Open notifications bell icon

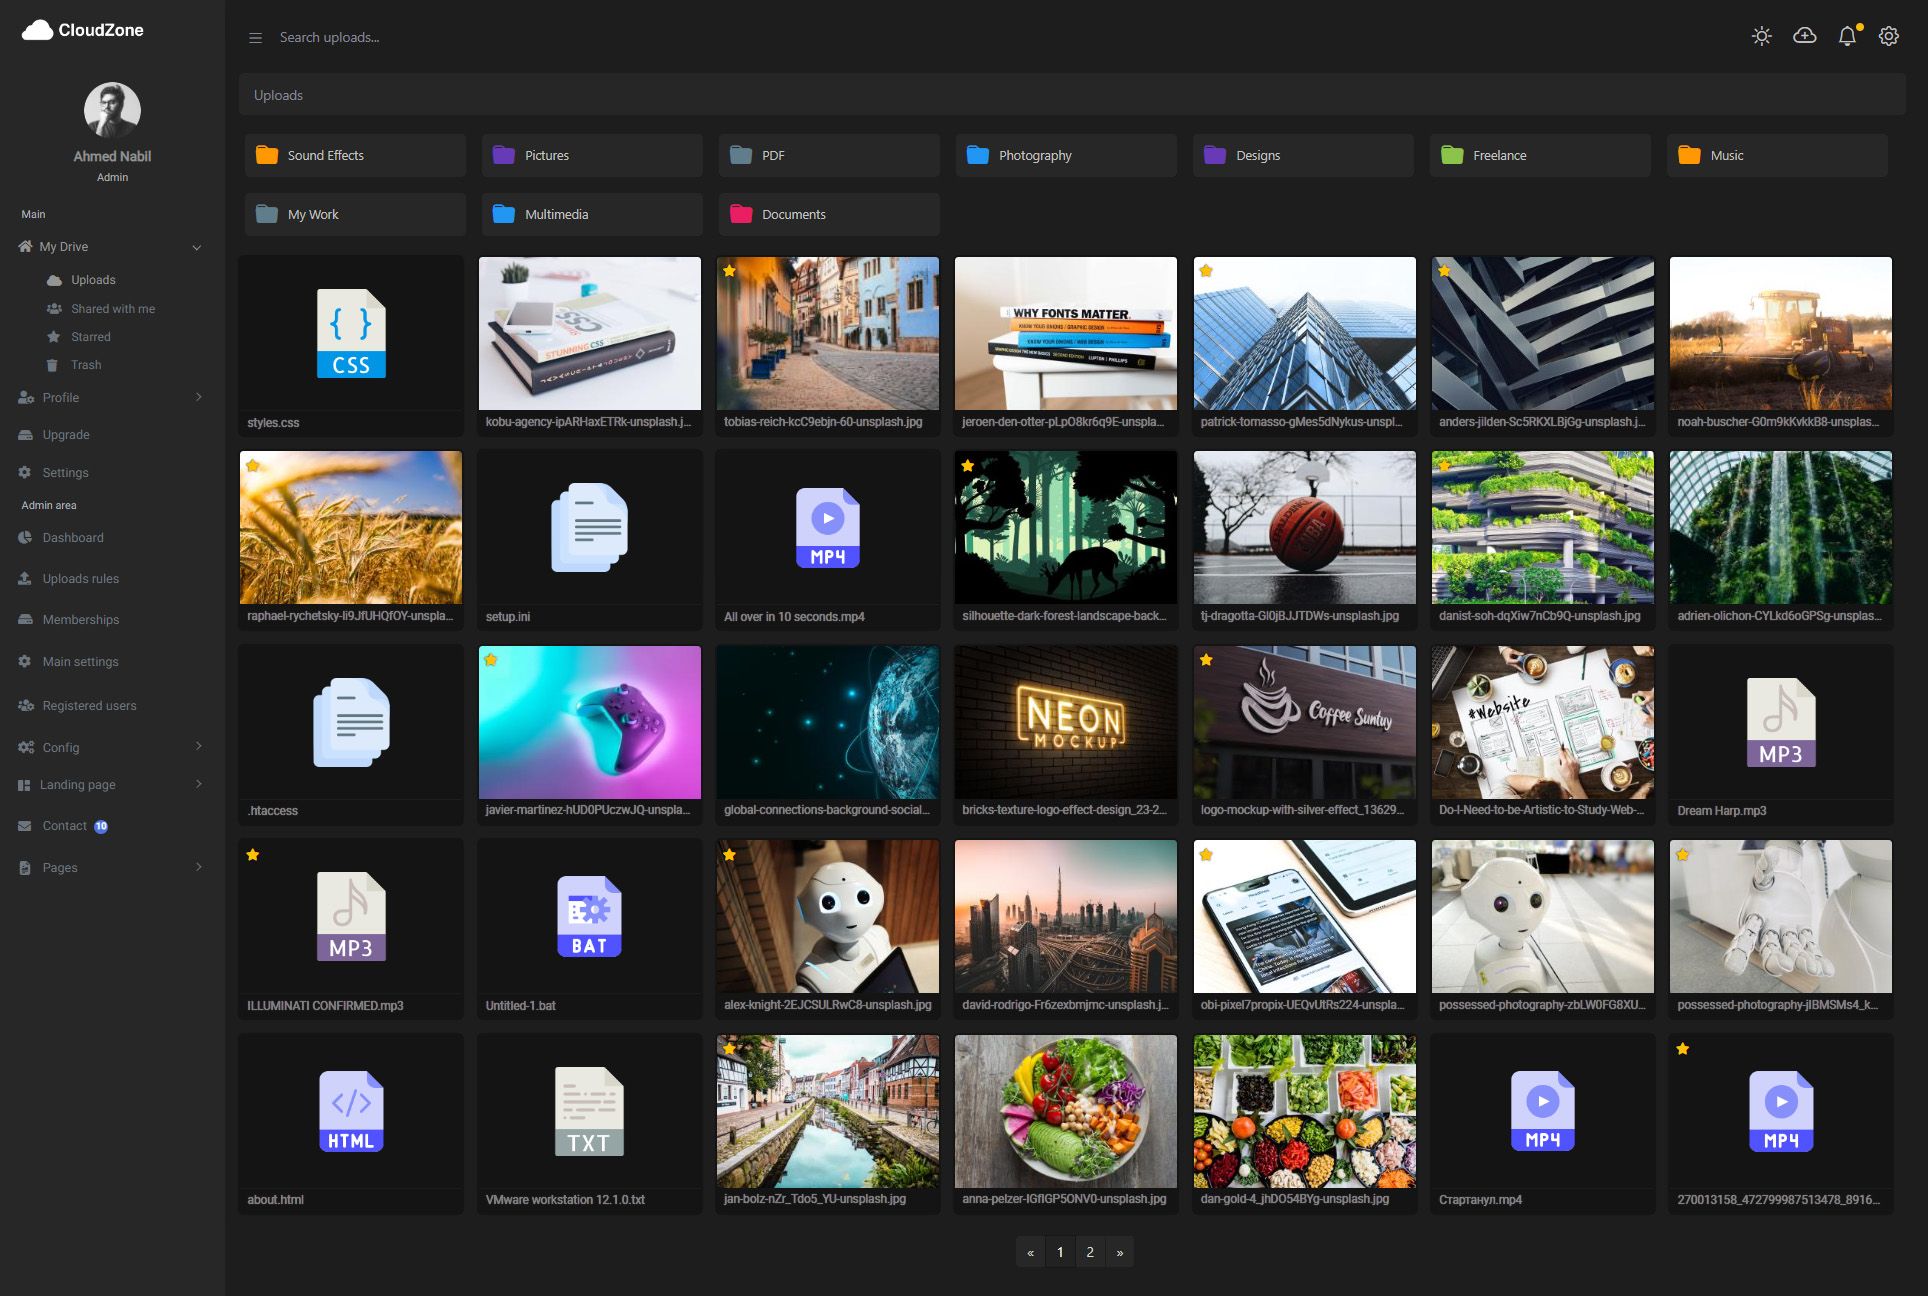(x=1847, y=37)
